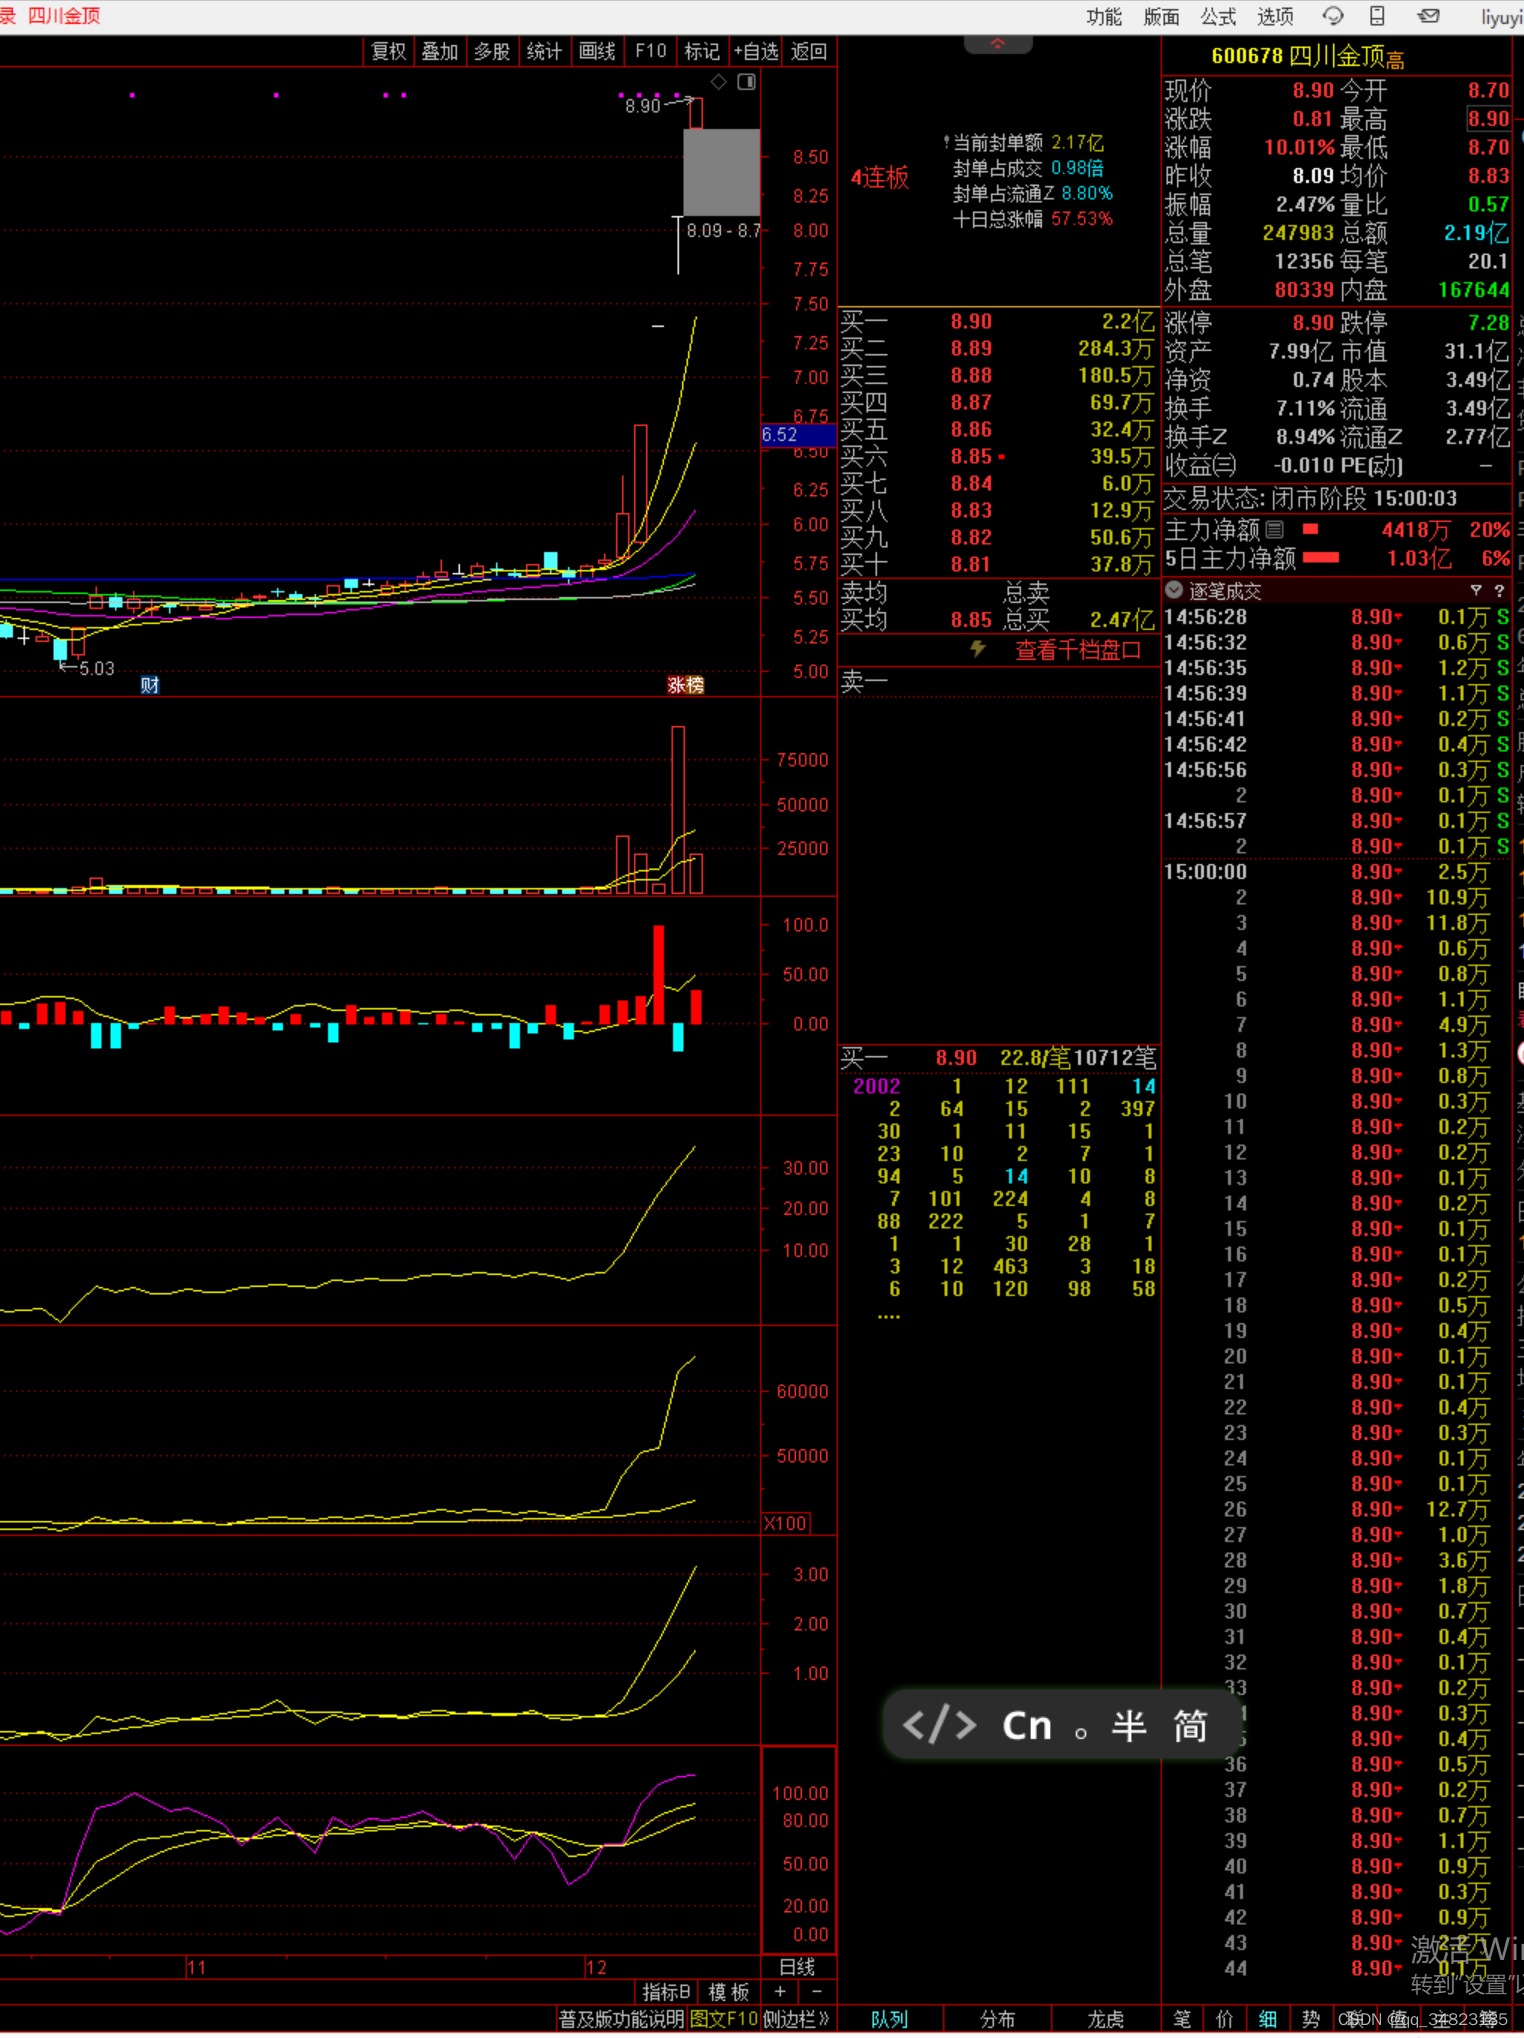The height and width of the screenshot is (2038, 1524).
Task: Click the 标记 toolbar button
Action: [x=702, y=51]
